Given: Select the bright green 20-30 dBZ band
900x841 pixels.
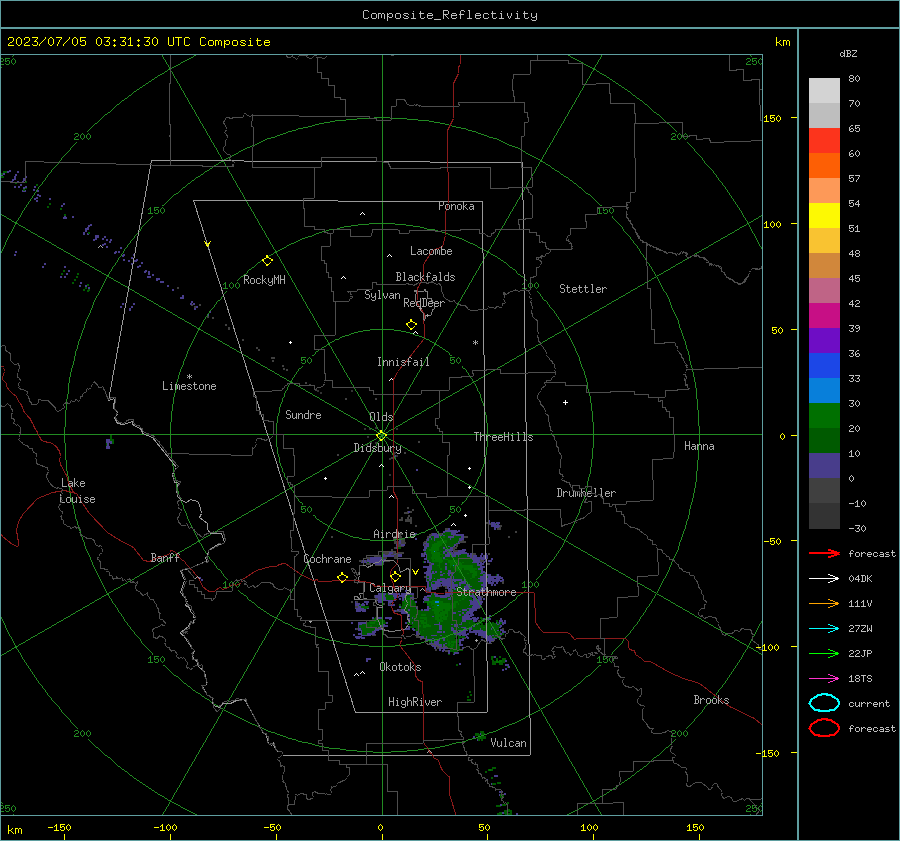Looking at the screenshot, I should coord(824,415).
